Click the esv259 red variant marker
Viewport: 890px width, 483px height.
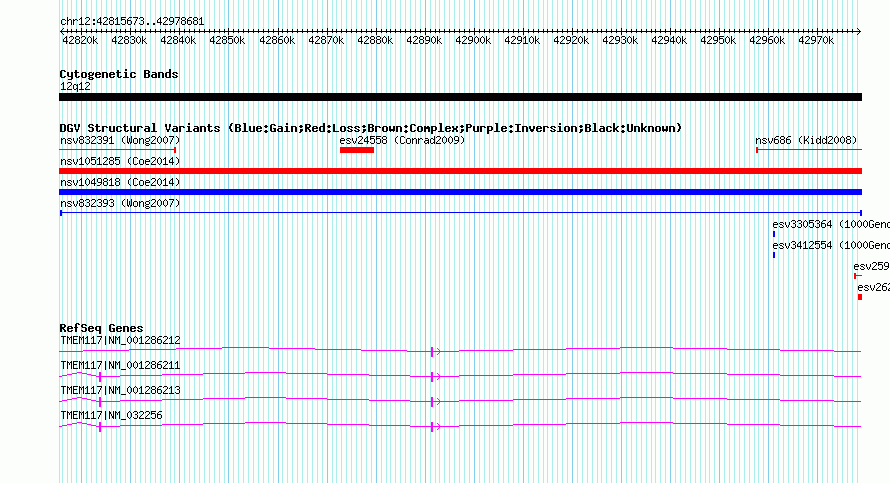tap(858, 276)
